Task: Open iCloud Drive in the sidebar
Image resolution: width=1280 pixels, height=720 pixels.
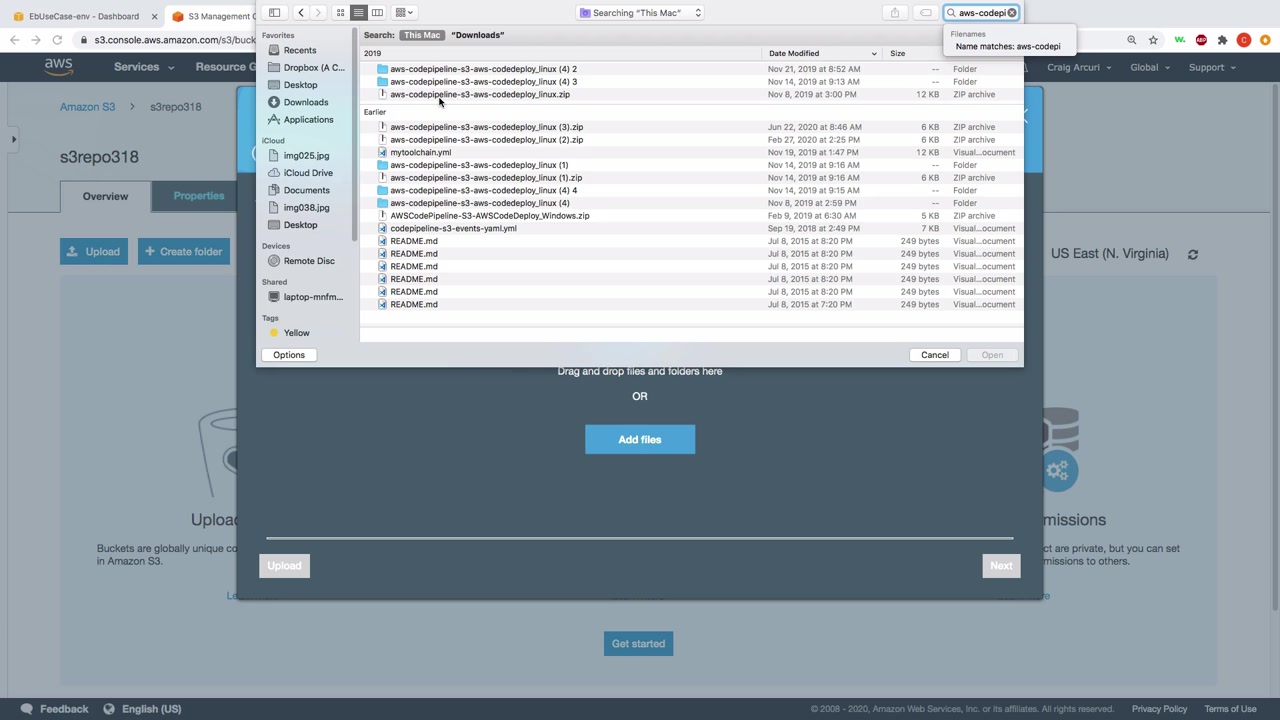Action: [308, 173]
